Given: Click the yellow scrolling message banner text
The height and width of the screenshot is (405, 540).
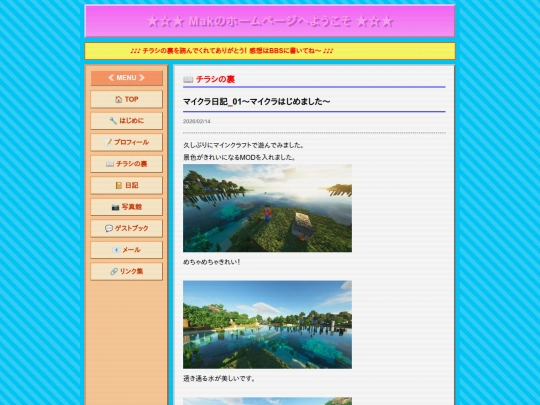Looking at the screenshot, I should pos(231,51).
